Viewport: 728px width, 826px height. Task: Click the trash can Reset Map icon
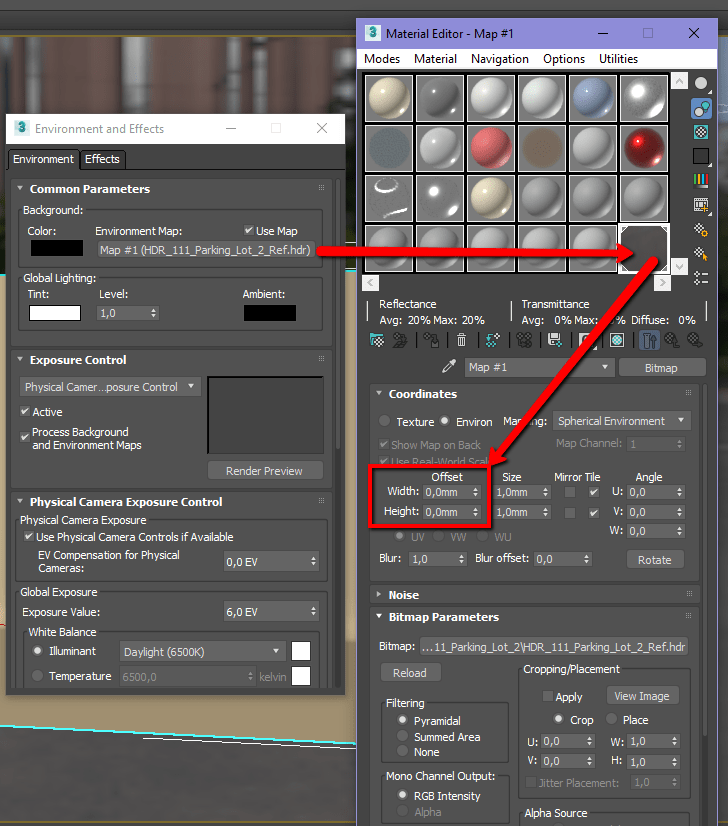coord(461,340)
